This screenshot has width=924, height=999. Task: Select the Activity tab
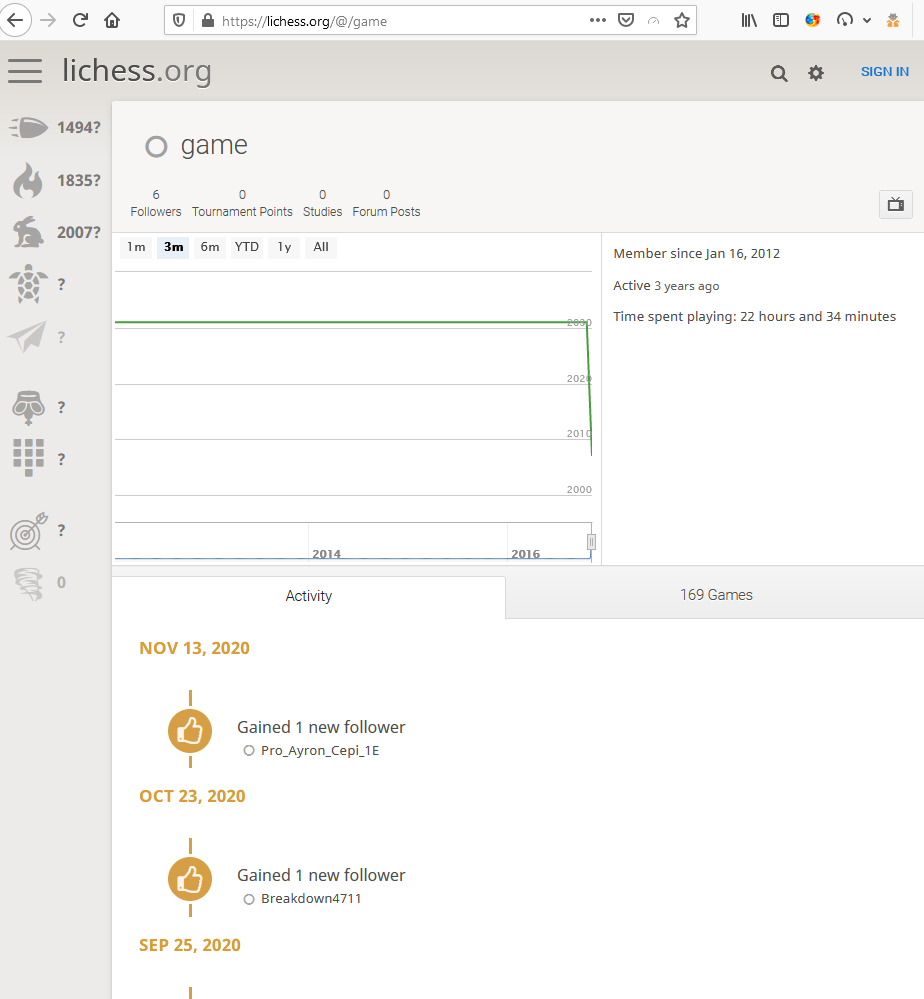click(308, 595)
